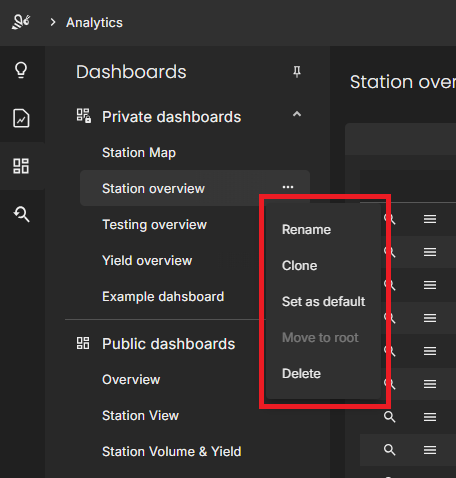Click the hamburger icon level with Rename
Image resolution: width=456 pixels, height=478 pixels.
click(x=430, y=219)
